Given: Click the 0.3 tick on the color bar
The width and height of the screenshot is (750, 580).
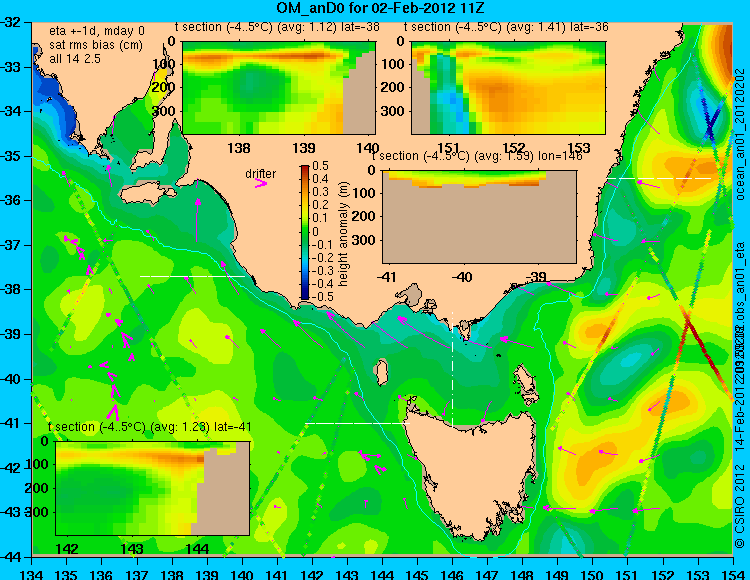Looking at the screenshot, I should (320, 192).
